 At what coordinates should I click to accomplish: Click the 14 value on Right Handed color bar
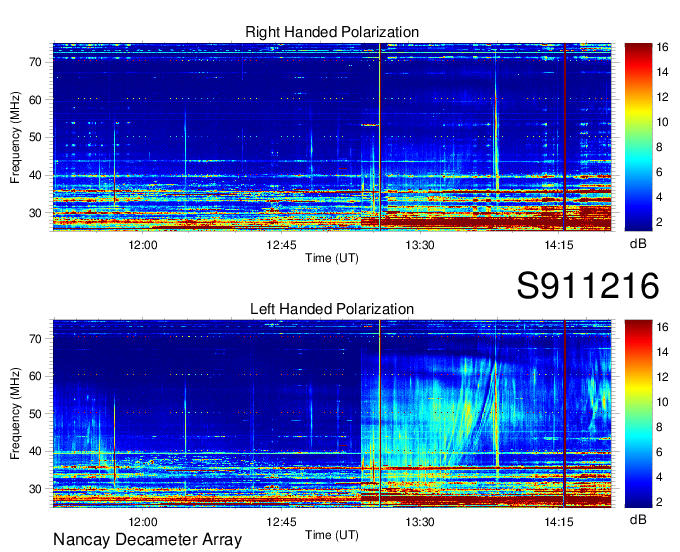662,72
